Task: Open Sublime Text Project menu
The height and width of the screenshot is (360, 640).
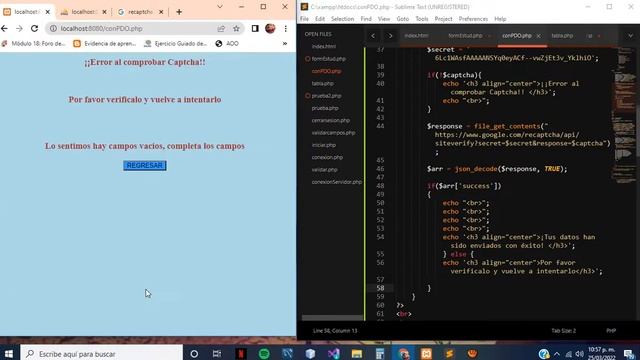Action: (443, 19)
